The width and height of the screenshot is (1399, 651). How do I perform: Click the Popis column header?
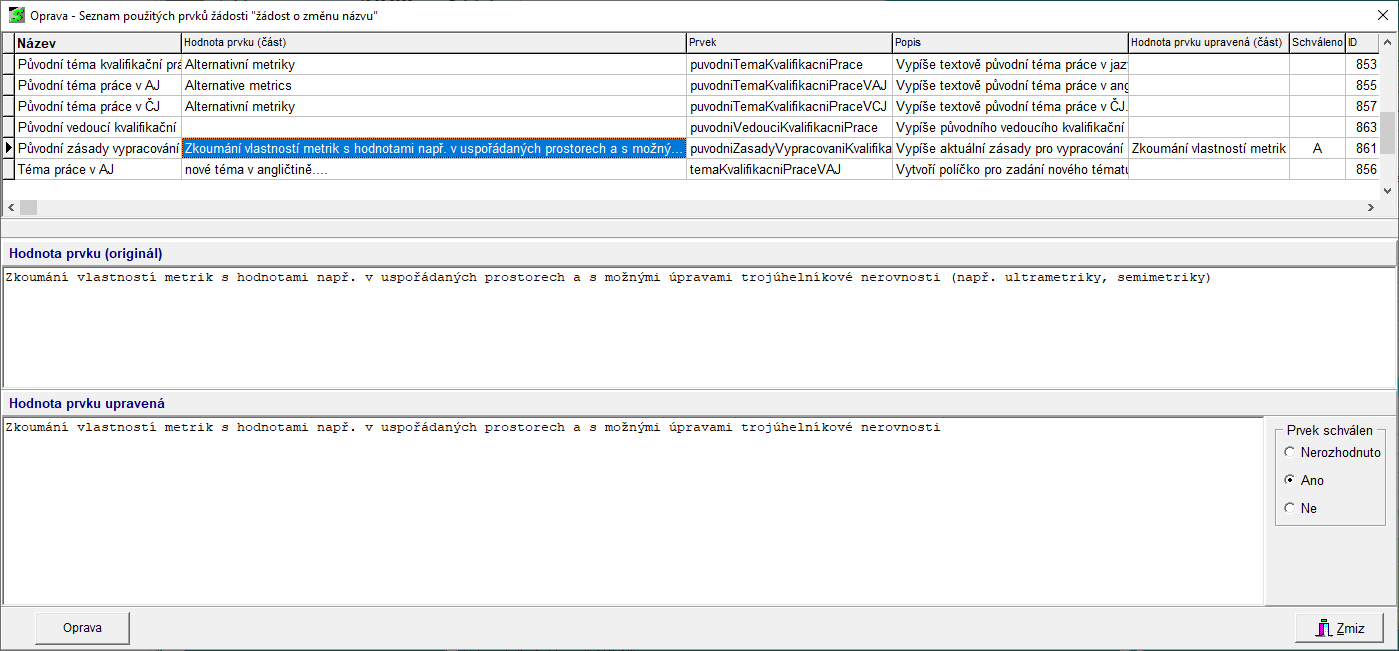[1009, 43]
